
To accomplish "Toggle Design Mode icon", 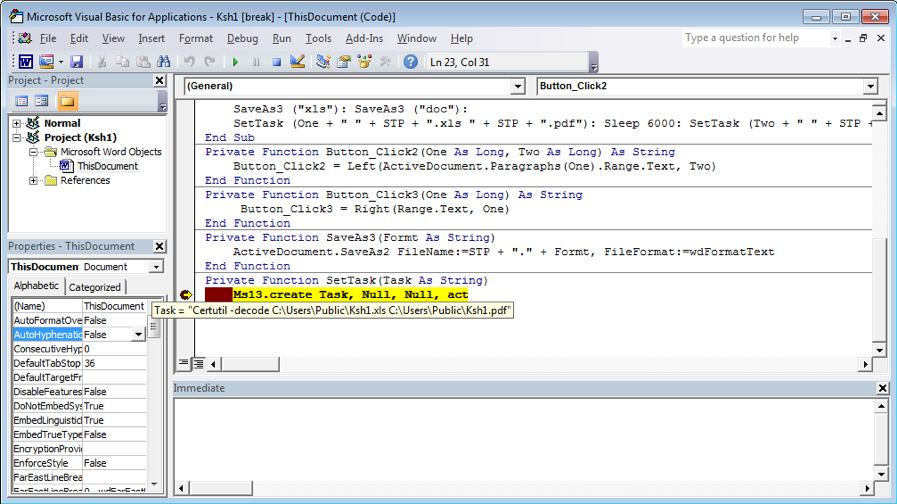I will (x=297, y=62).
